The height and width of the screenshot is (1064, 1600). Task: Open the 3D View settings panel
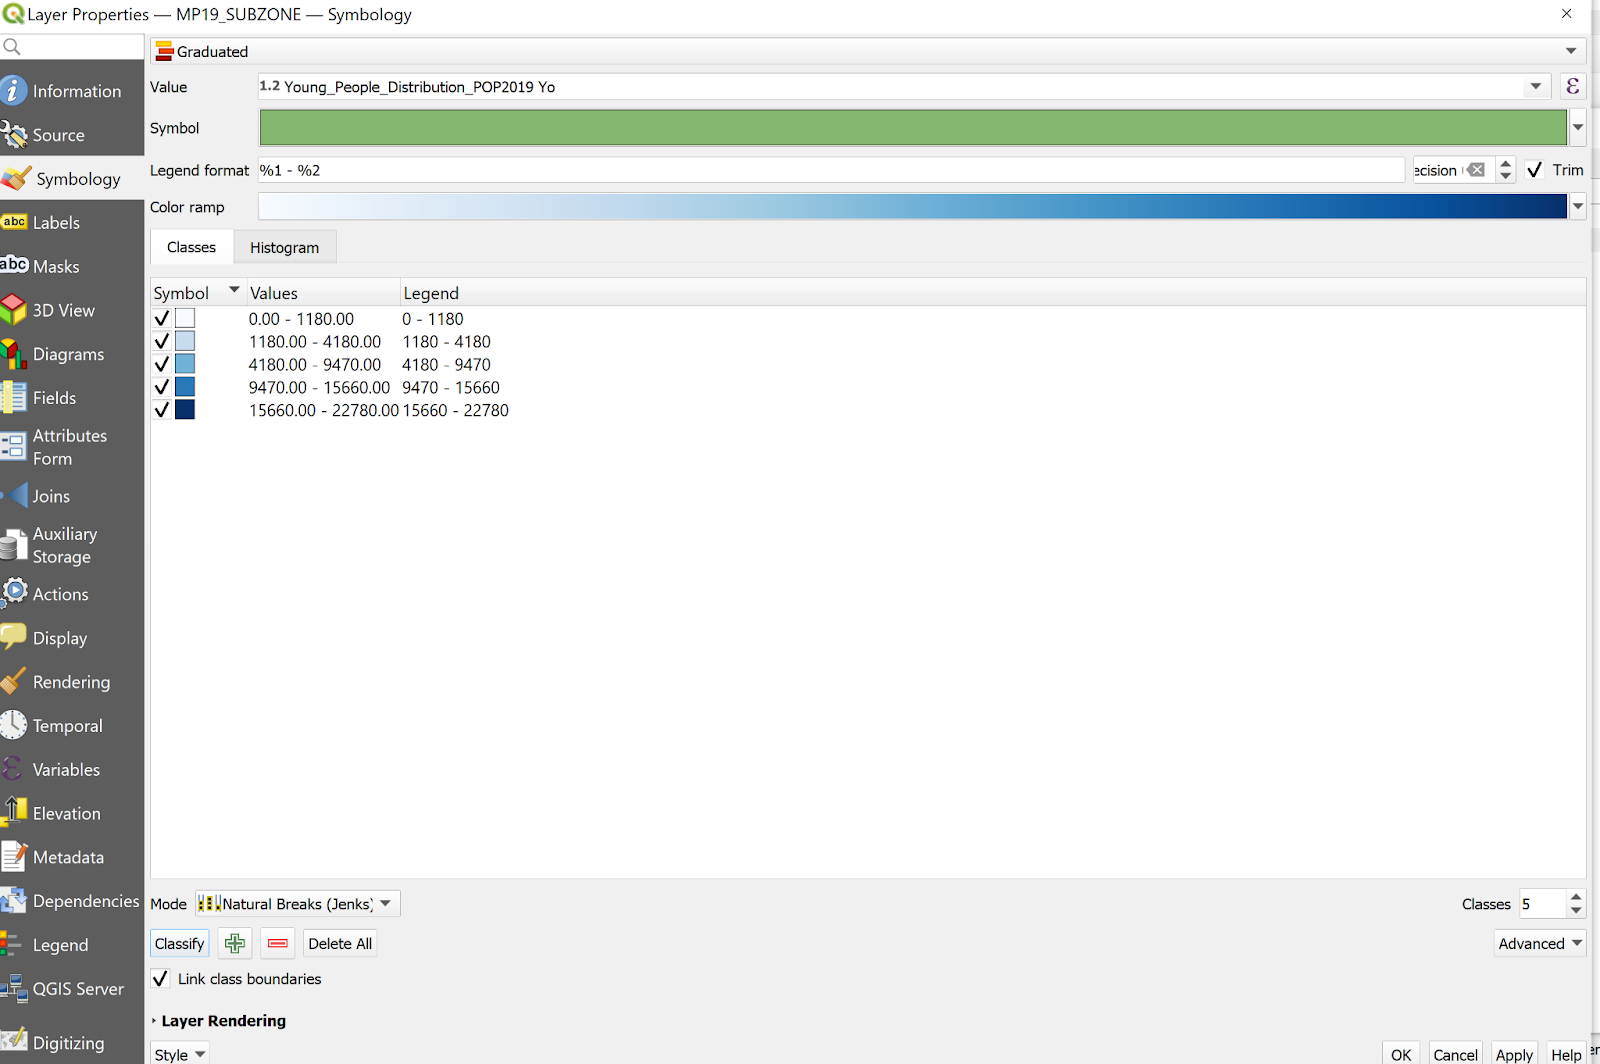(63, 311)
